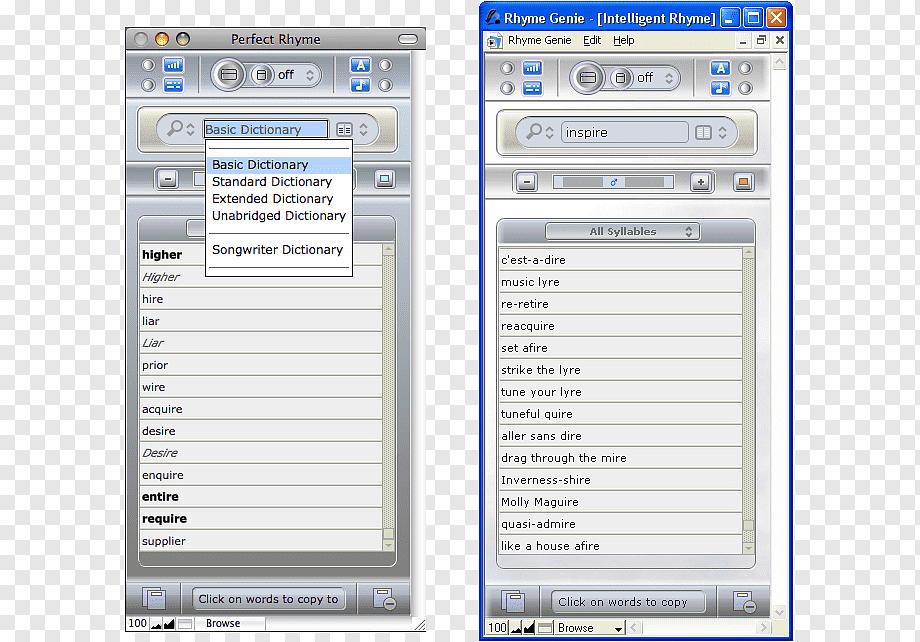Click the zoom-out mountain icon in Perfect Rhyme status bar

tap(156, 624)
